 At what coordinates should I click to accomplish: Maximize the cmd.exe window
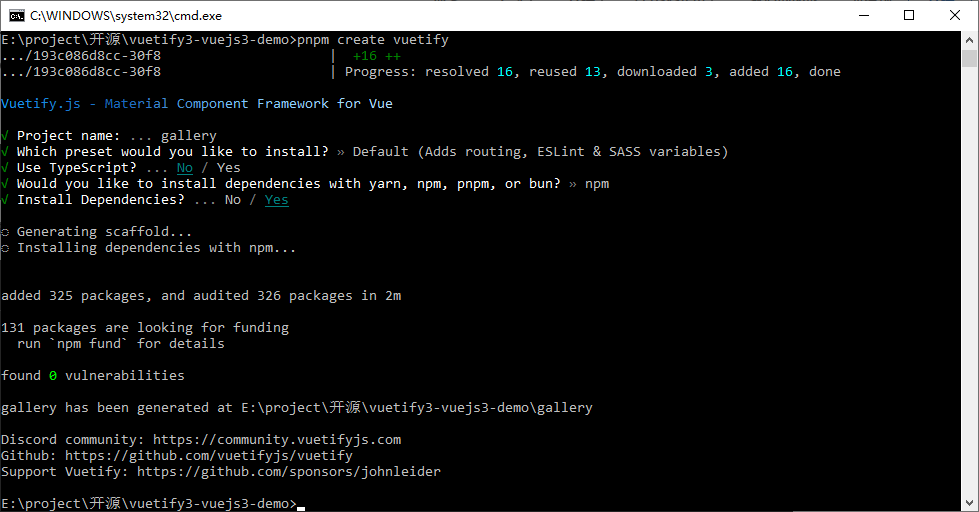point(908,15)
